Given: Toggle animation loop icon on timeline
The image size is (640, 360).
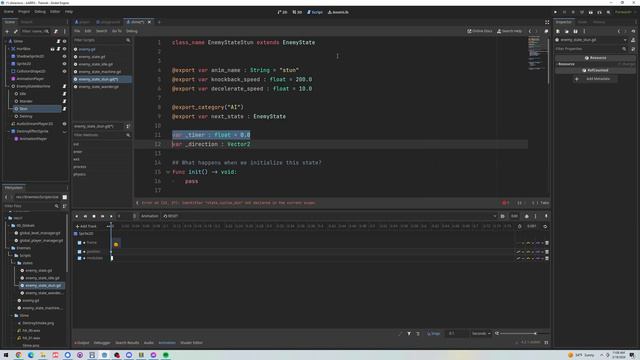Looking at the screenshot, I should 545,226.
